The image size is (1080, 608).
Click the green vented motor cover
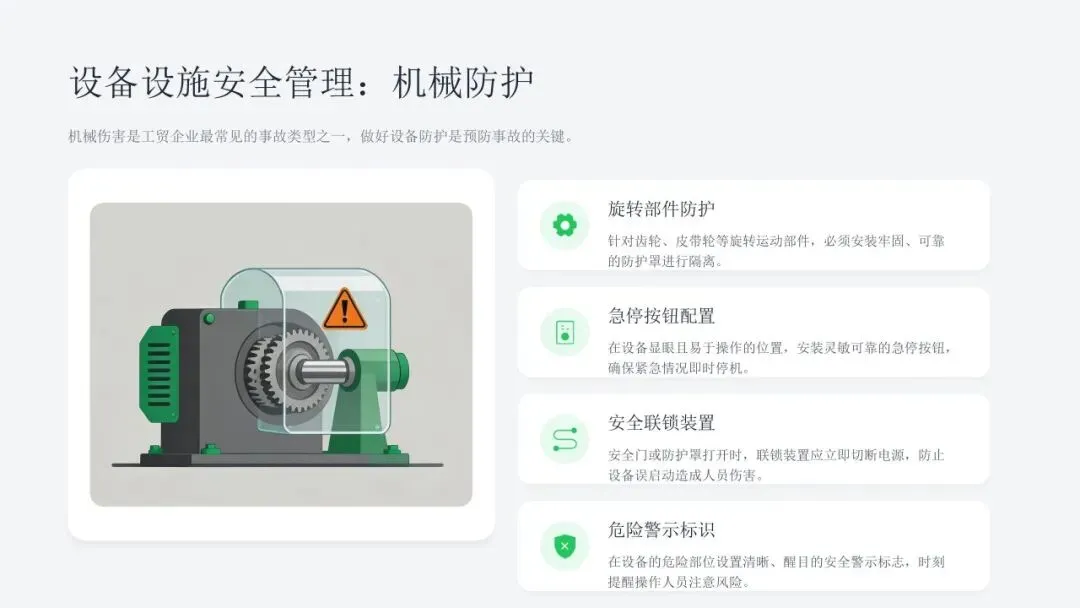159,373
